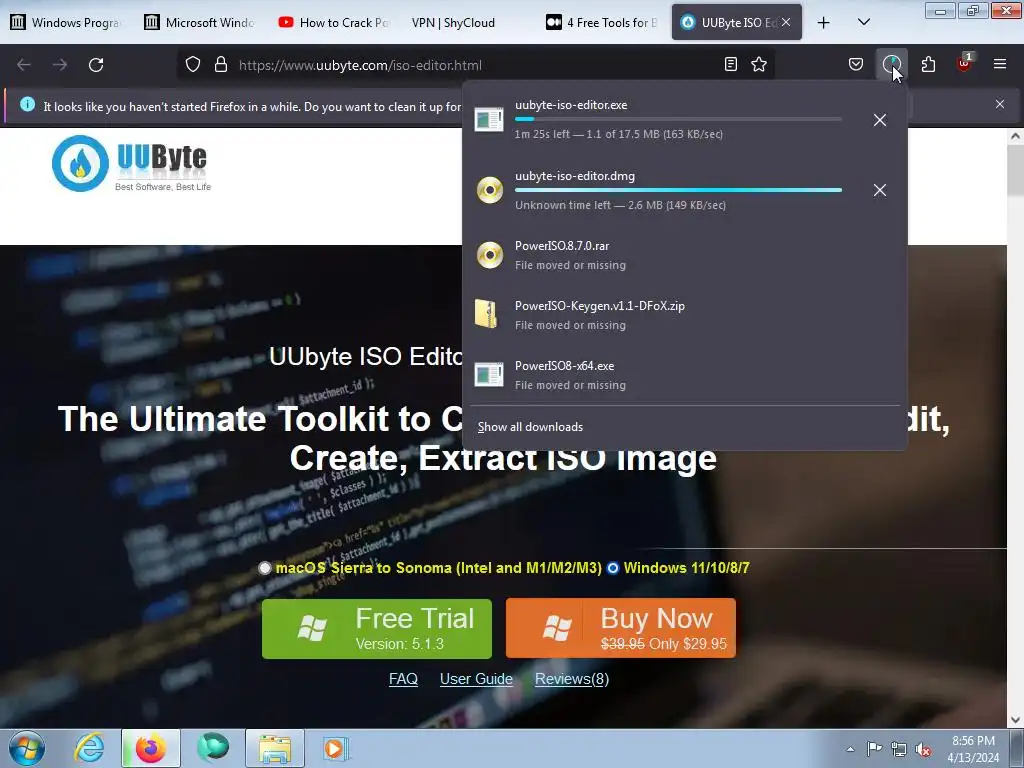1024x768 pixels.
Task: Dismiss the Firefox cleanup notification bar
Action: [x=1000, y=104]
